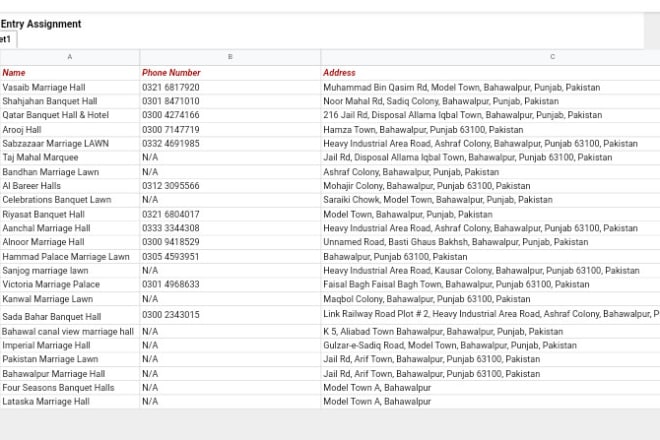Select the Kanwal Marriage Lawn cell
The height and width of the screenshot is (440, 660).
(69, 299)
